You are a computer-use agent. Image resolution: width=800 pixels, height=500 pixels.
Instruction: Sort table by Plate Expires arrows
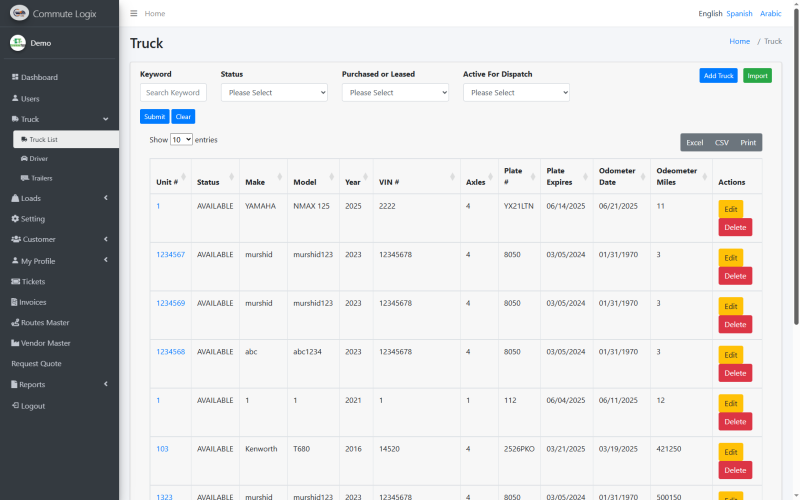[x=585, y=177]
